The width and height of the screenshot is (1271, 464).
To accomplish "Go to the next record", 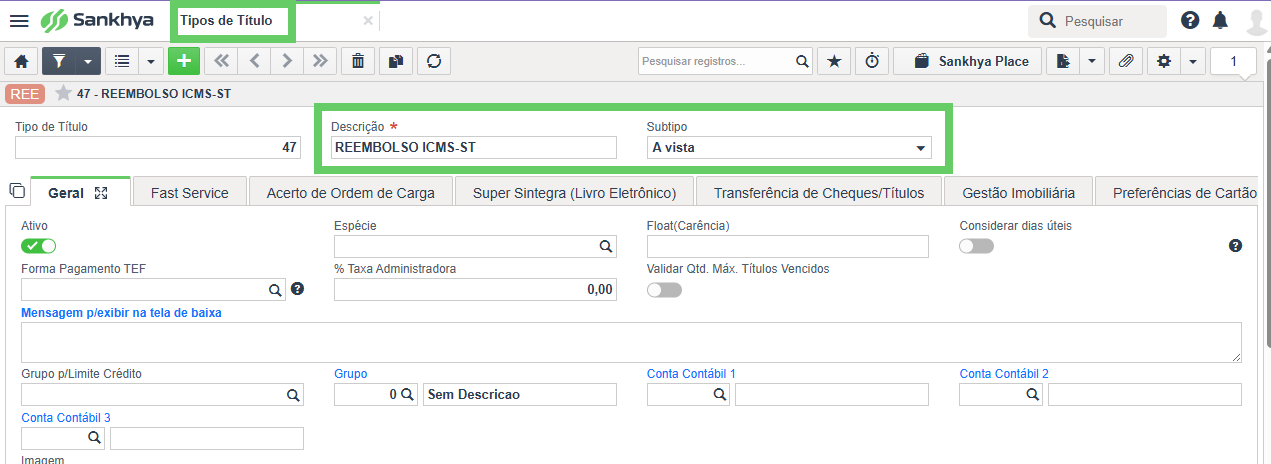I will point(287,61).
